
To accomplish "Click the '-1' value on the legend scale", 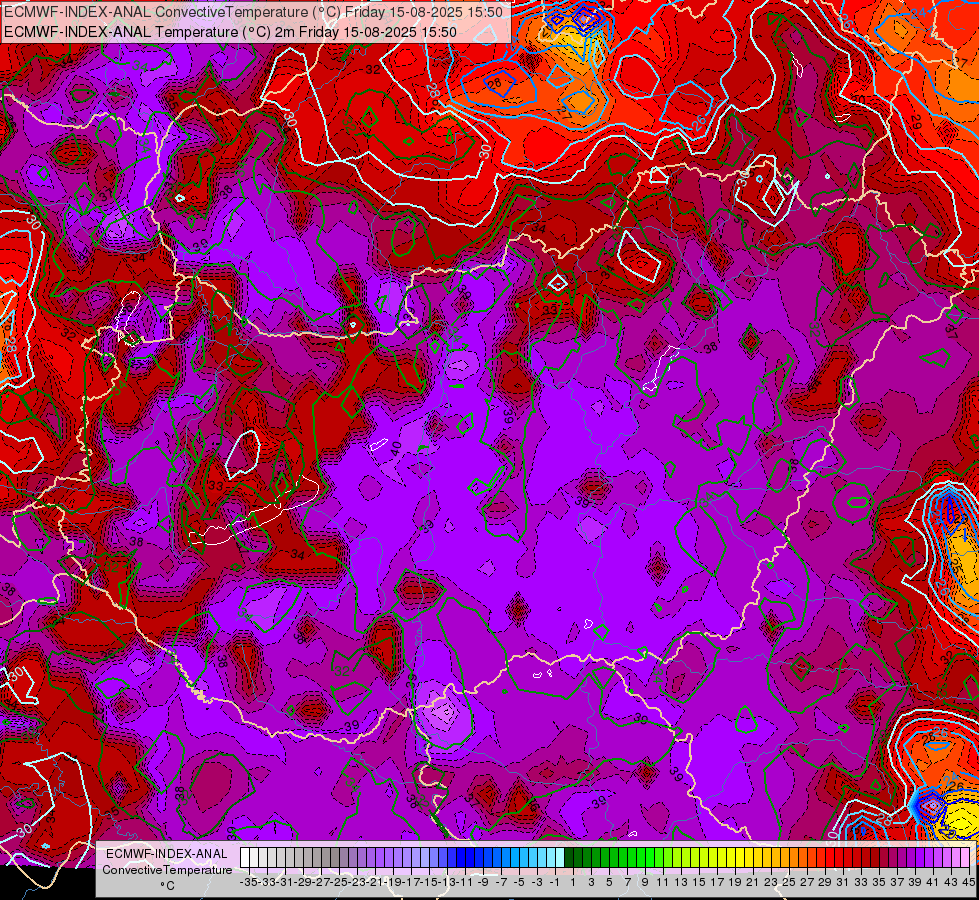I will pyautogui.click(x=555, y=882).
